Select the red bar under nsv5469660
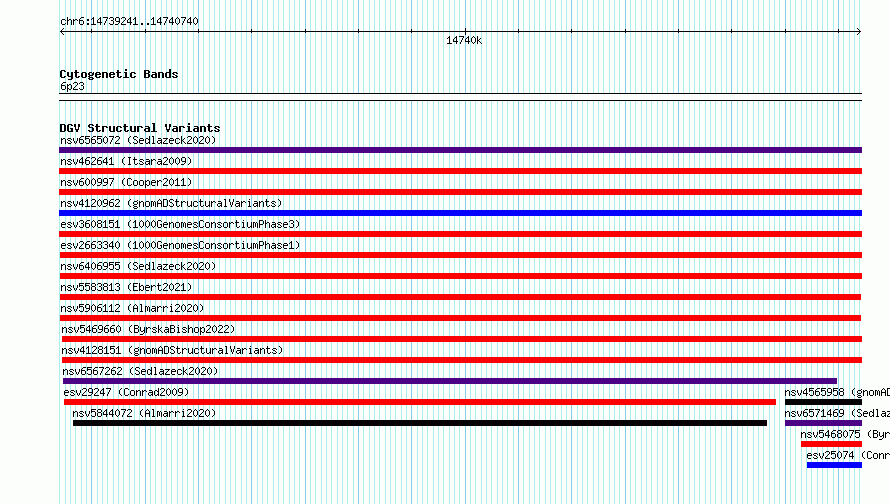The width and height of the screenshot is (890, 504). pos(461,339)
